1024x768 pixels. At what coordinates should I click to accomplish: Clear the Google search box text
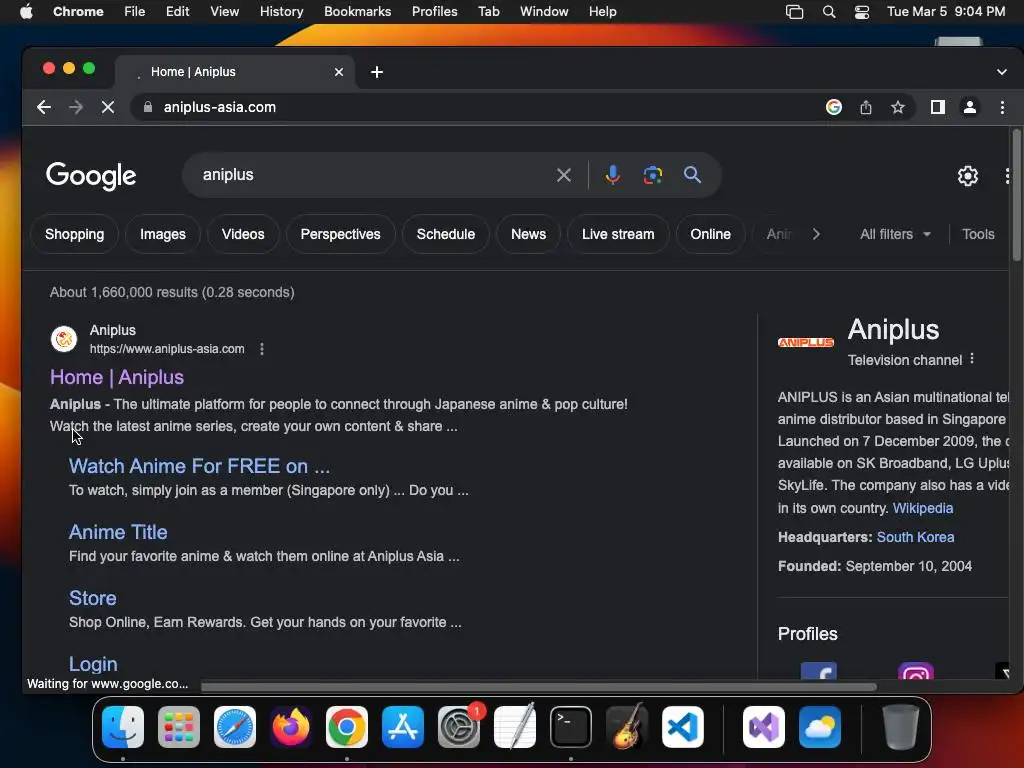pos(564,175)
